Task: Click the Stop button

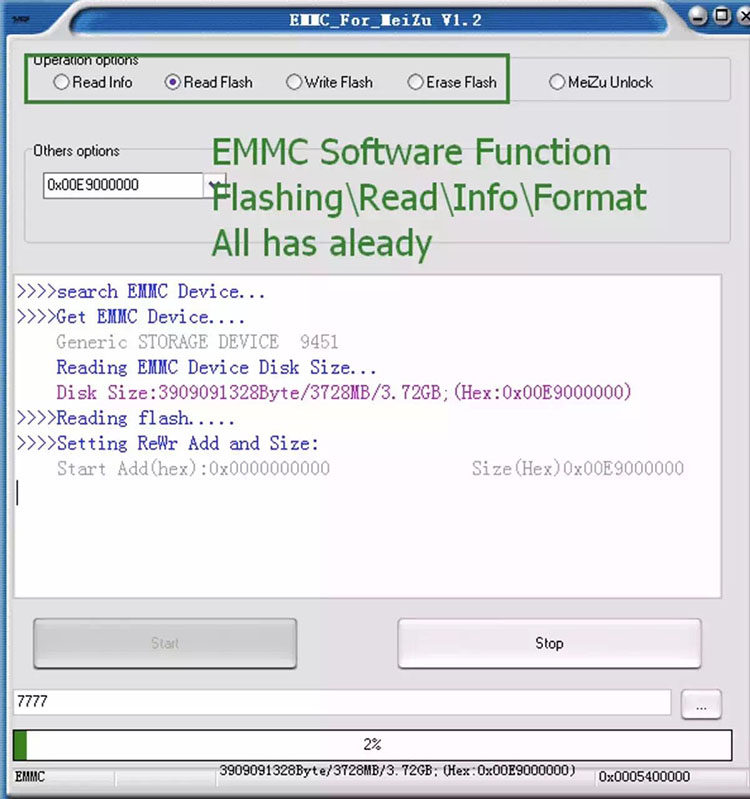Action: pyautogui.click(x=549, y=643)
